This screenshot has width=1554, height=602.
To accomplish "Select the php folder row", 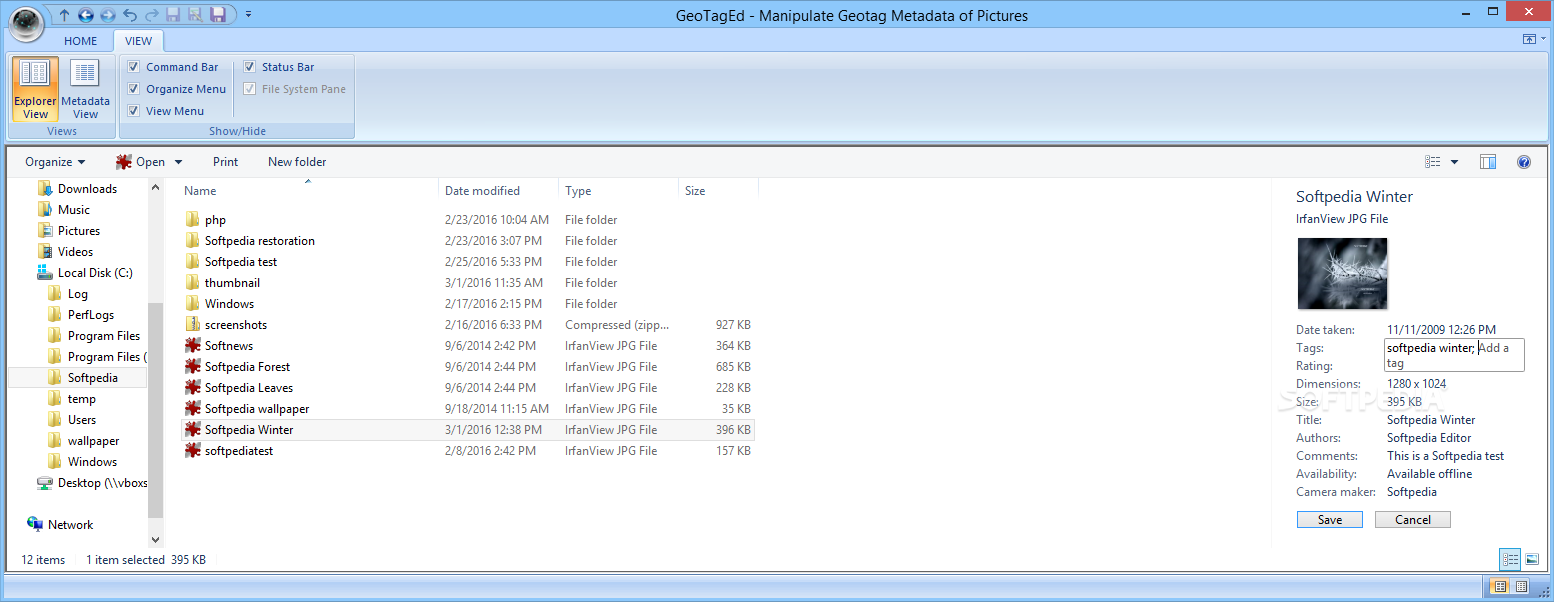I will 468,220.
